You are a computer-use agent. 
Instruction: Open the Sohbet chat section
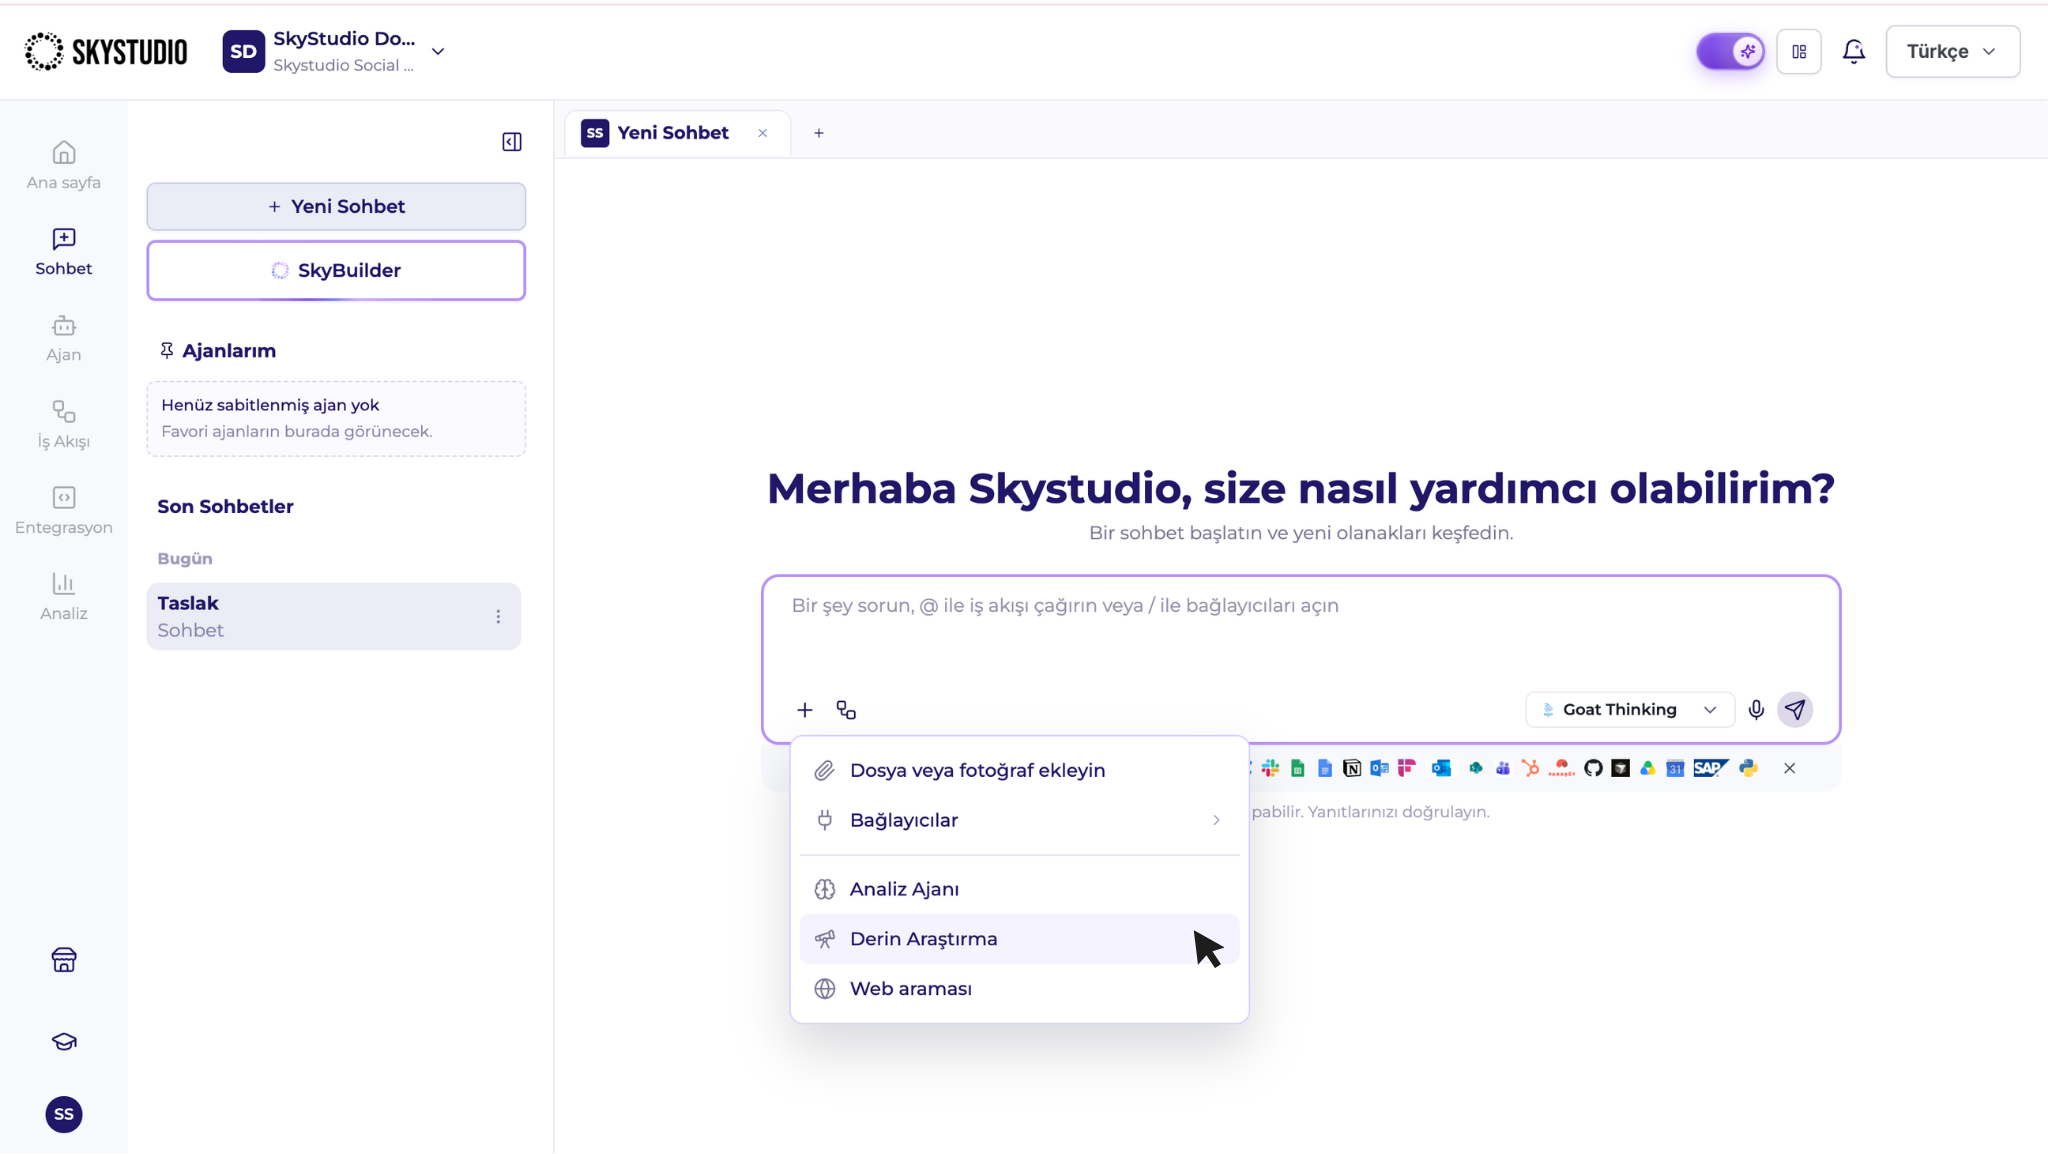click(x=63, y=252)
